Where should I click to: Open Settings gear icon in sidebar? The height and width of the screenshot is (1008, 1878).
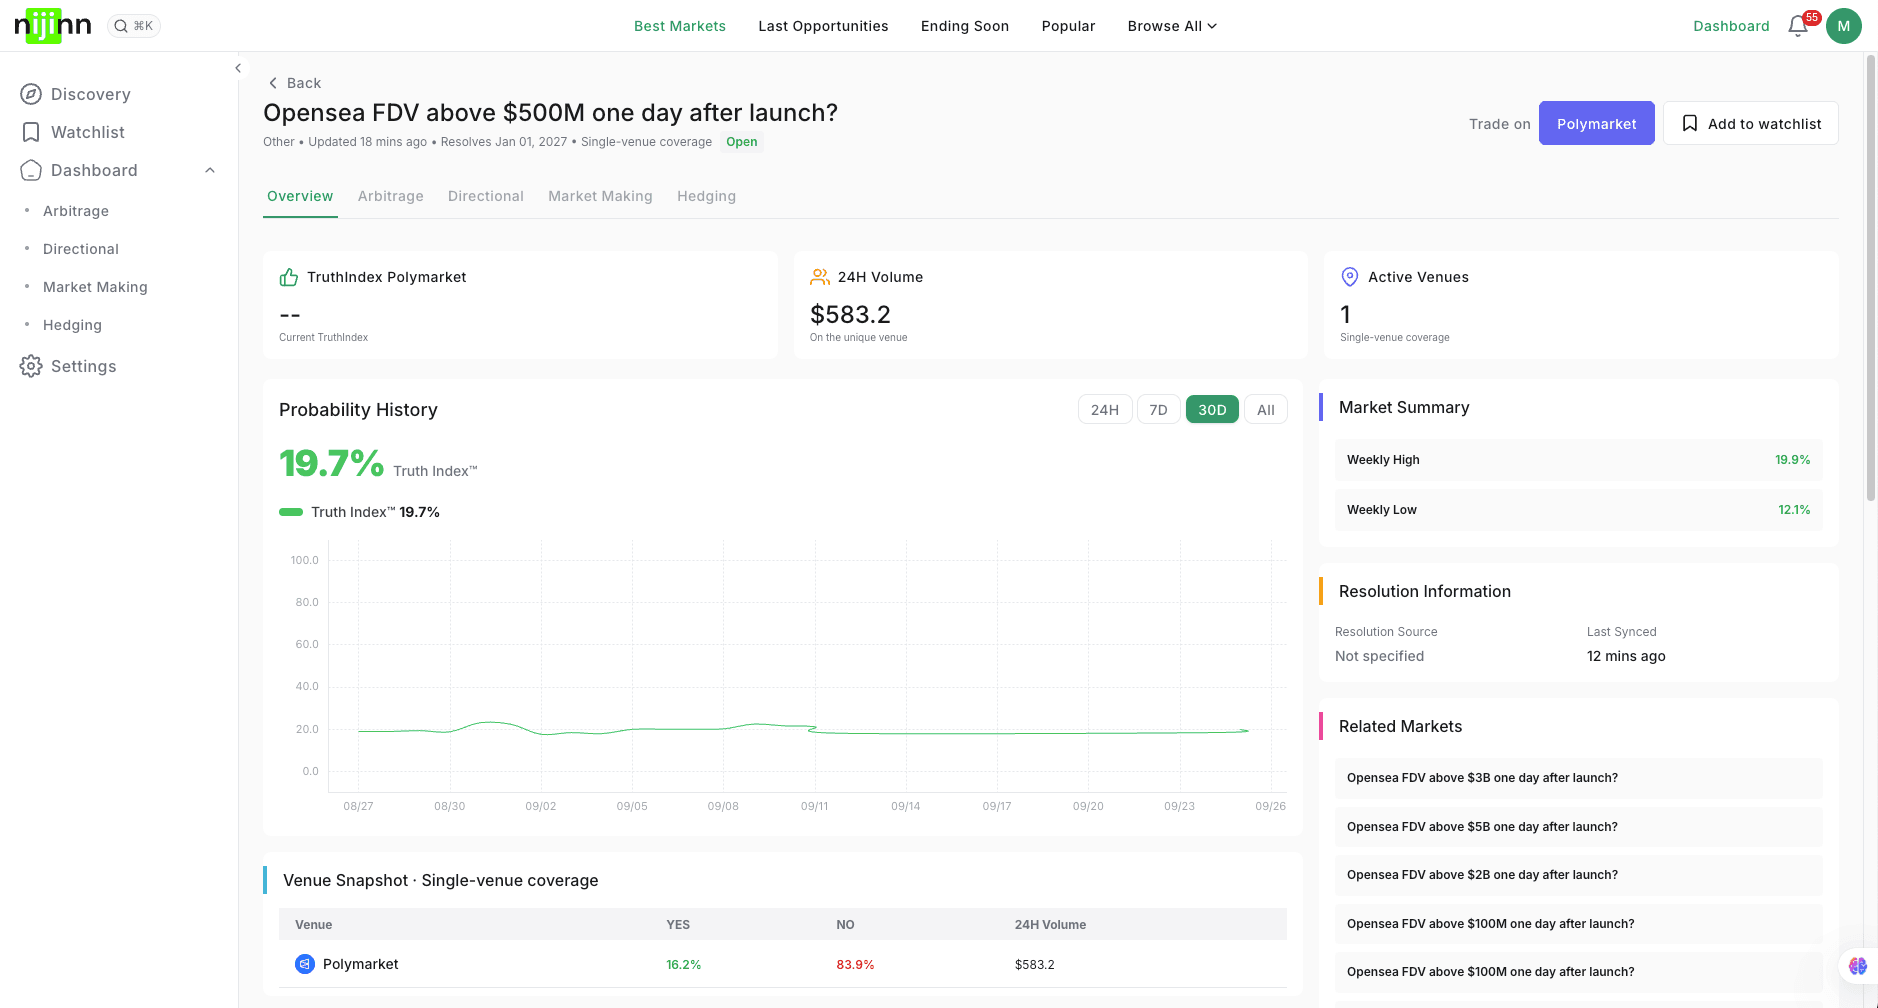click(31, 366)
